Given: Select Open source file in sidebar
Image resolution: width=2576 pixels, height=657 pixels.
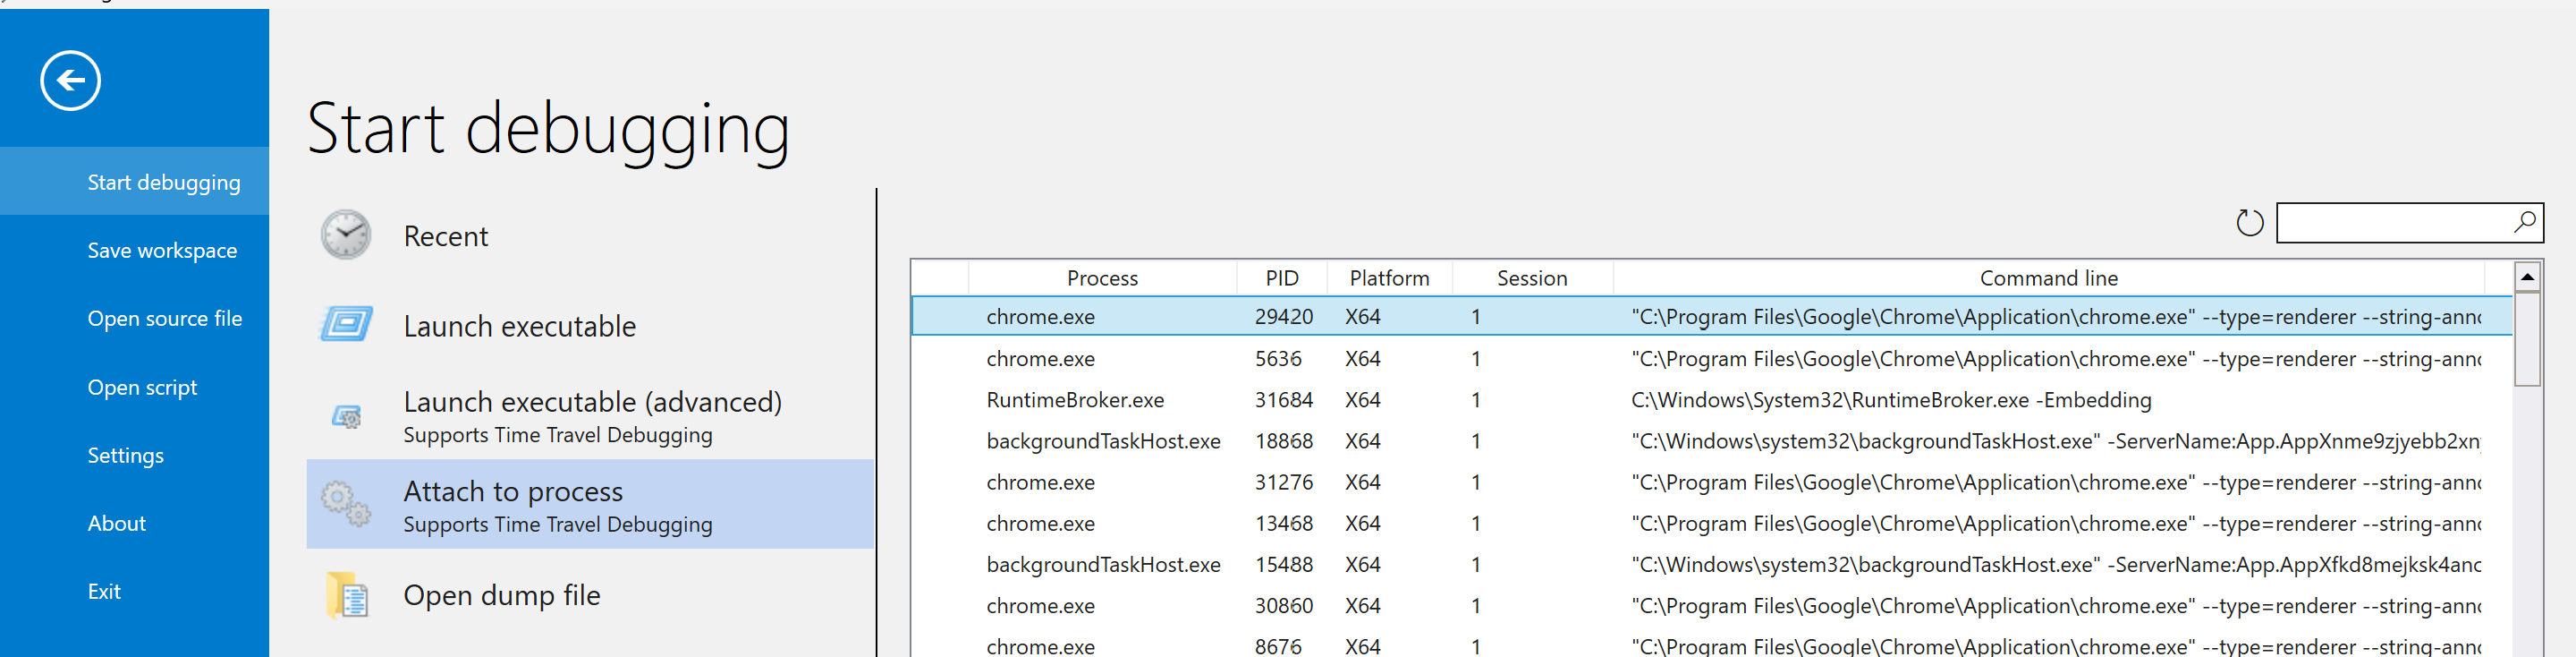Looking at the screenshot, I should click(164, 318).
